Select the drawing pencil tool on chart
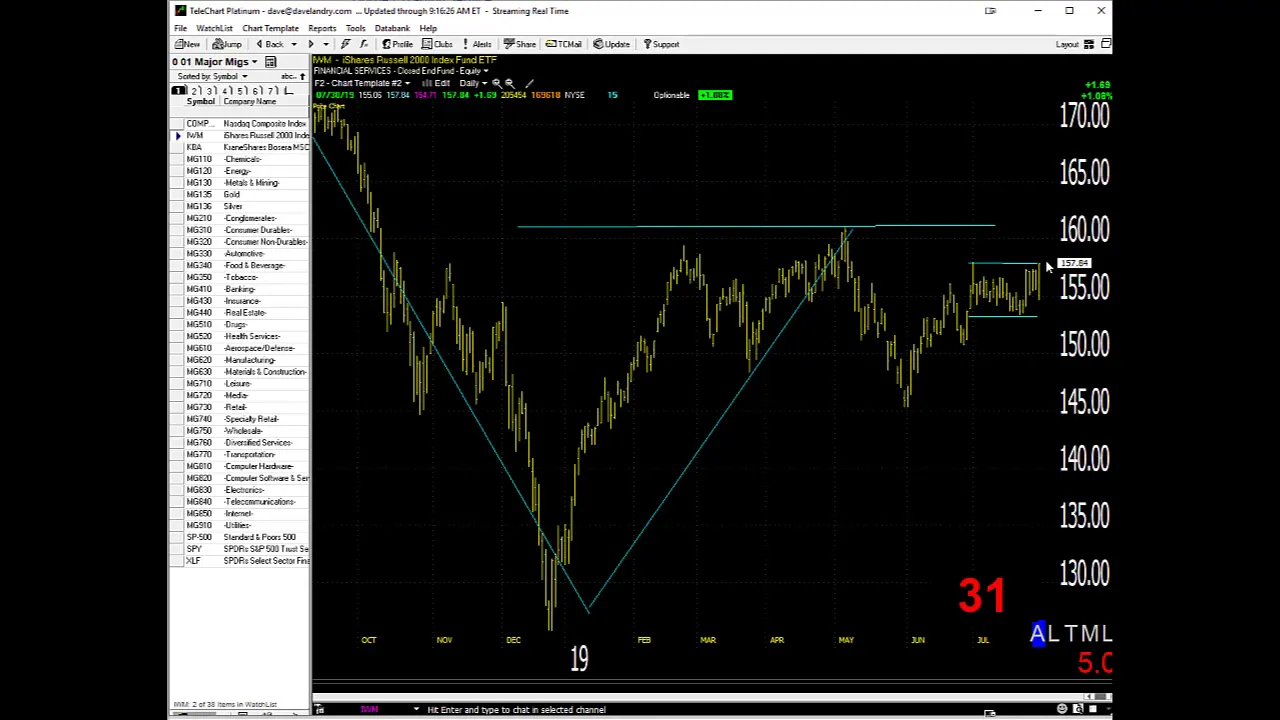Viewport: 1280px width, 720px height. [x=529, y=84]
